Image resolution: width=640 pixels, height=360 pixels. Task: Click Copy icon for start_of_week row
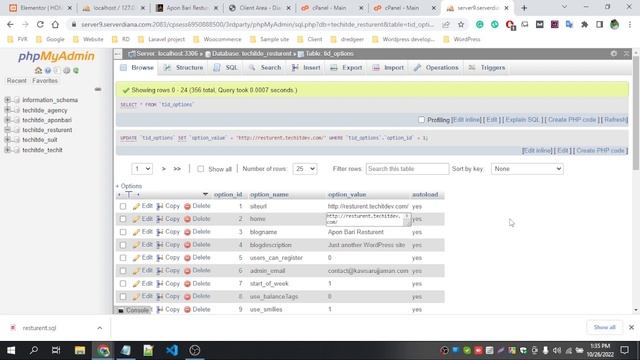160,284
